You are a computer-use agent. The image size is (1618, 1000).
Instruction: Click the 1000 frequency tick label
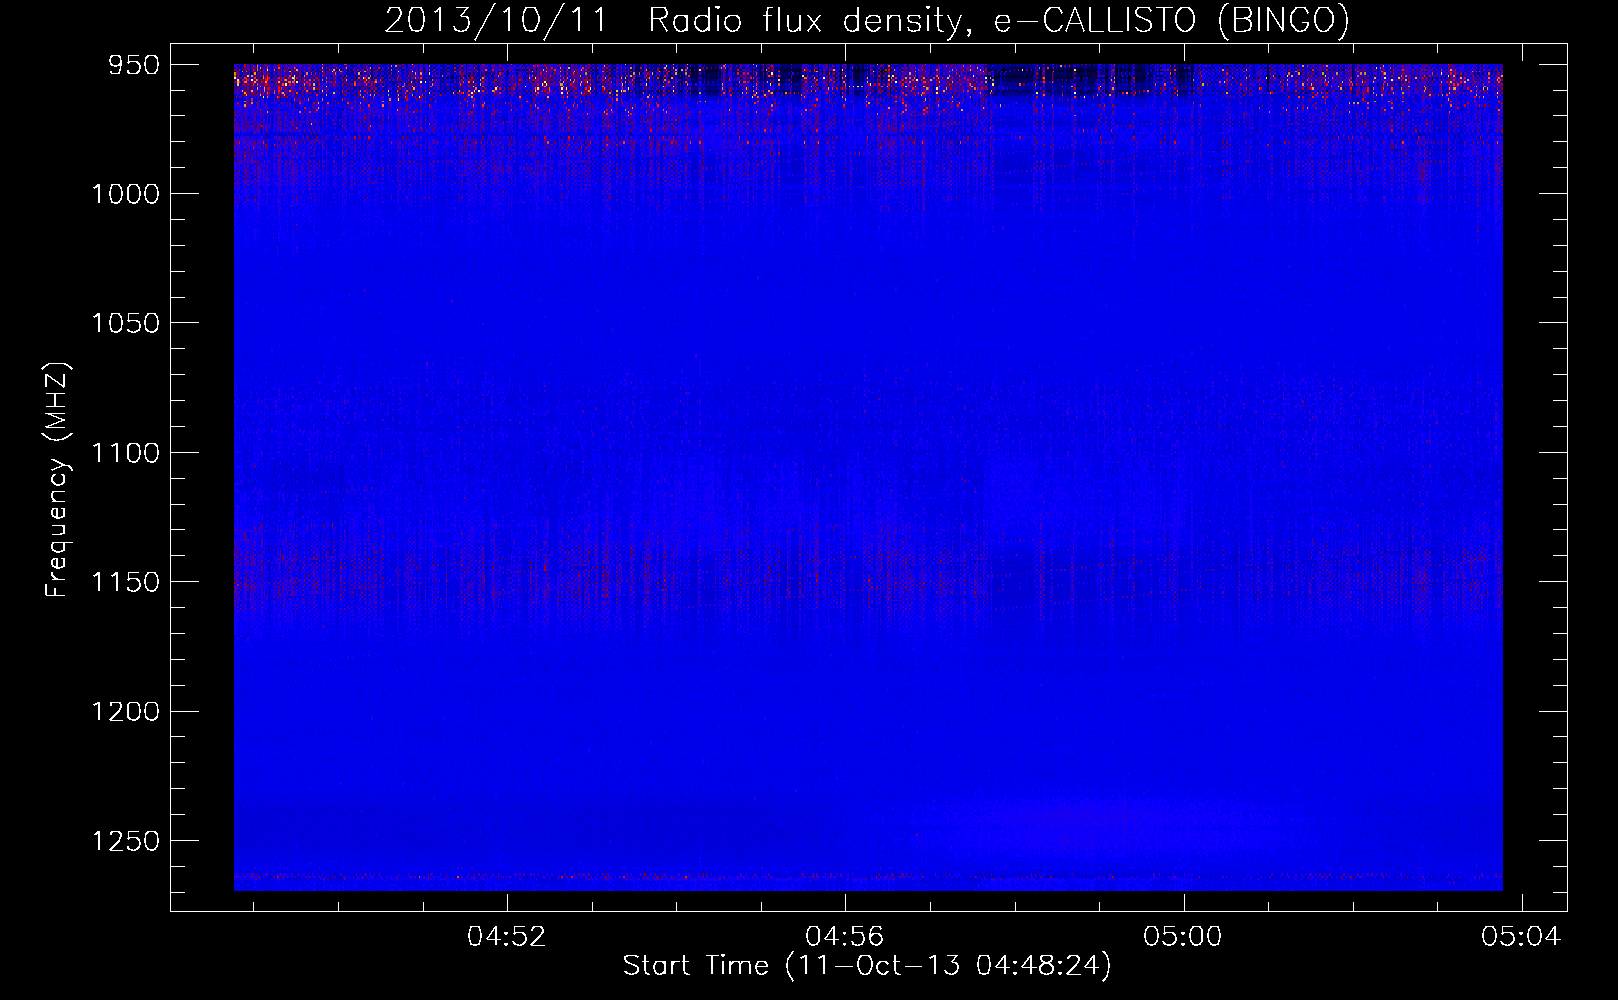125,194
